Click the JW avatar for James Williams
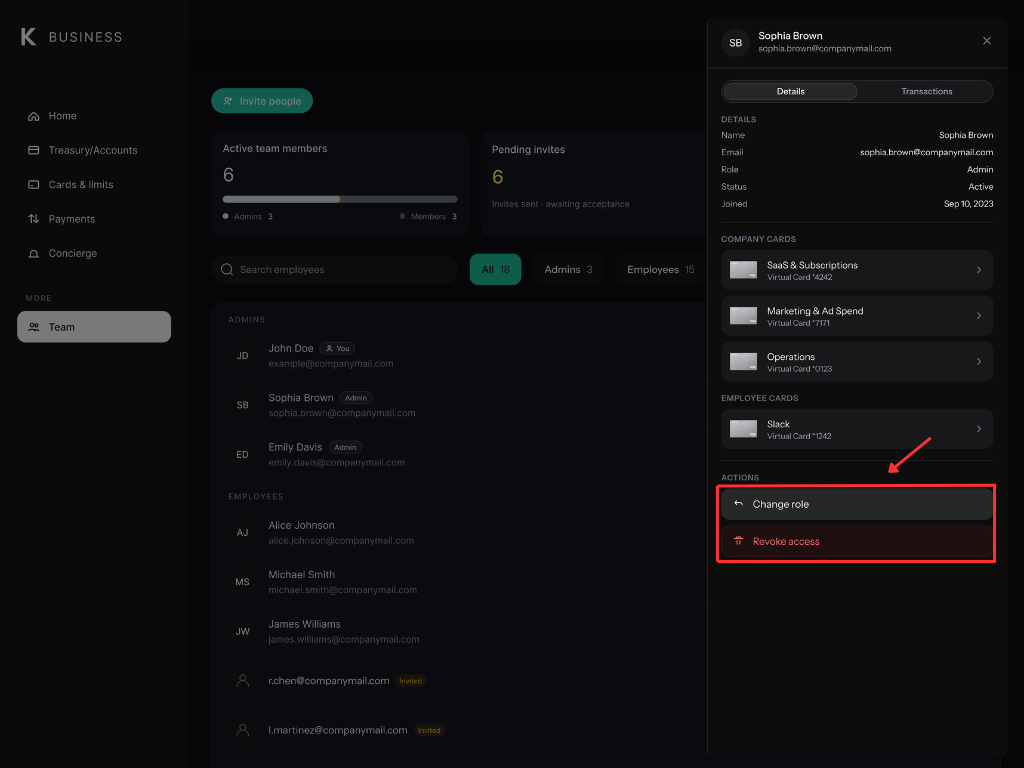The height and width of the screenshot is (768, 1024). (x=242, y=632)
